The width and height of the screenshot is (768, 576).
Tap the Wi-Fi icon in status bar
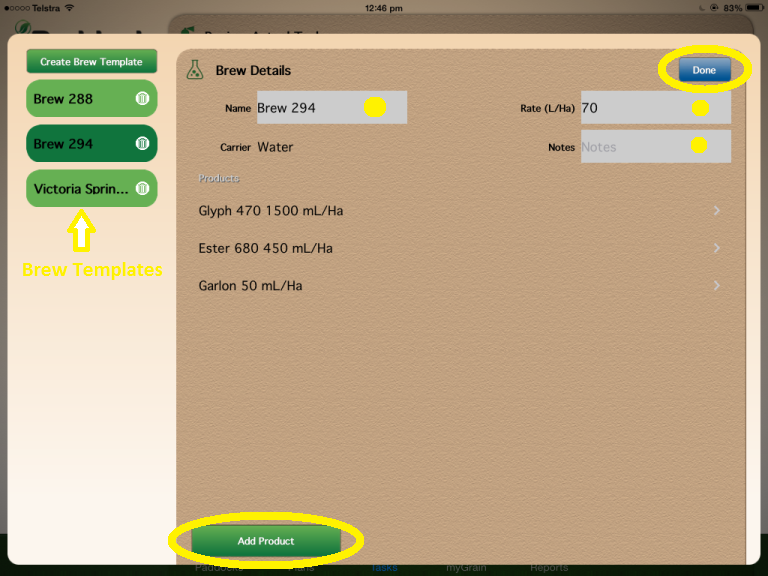click(69, 8)
